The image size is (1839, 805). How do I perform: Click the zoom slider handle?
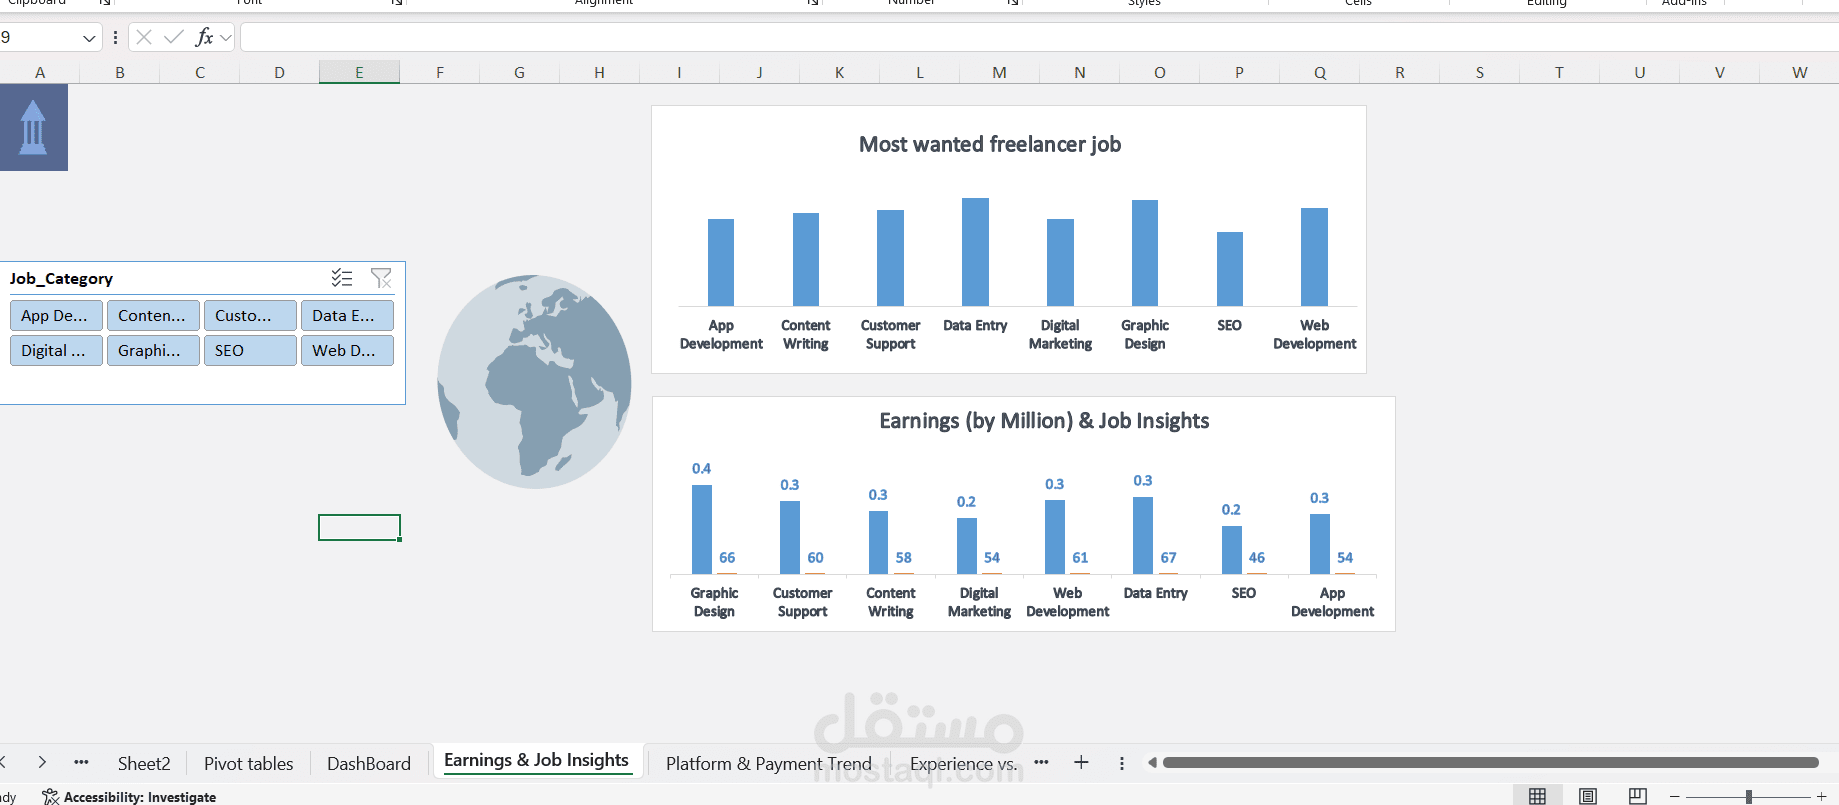pyautogui.click(x=1748, y=797)
